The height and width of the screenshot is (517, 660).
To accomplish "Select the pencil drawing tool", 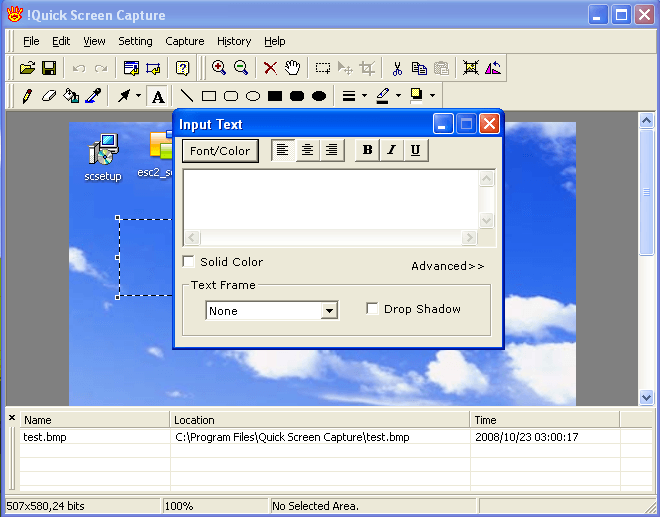I will tap(27, 96).
